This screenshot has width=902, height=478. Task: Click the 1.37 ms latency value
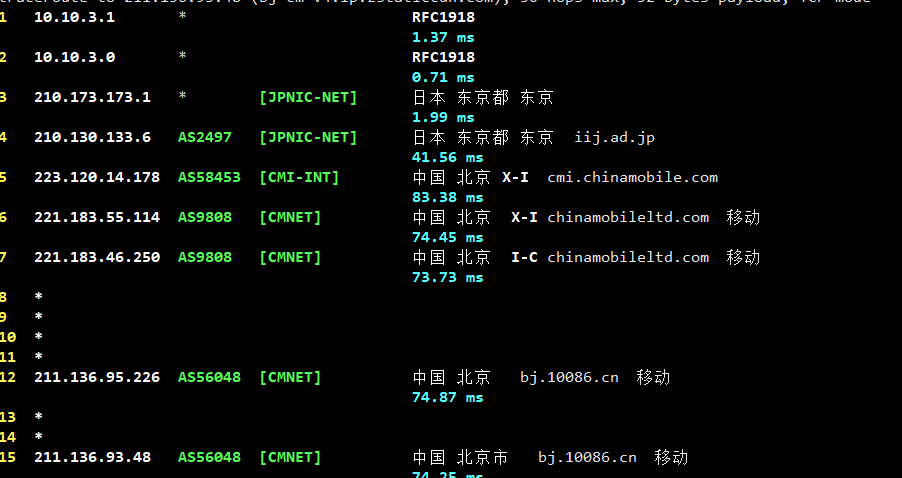pyautogui.click(x=443, y=37)
